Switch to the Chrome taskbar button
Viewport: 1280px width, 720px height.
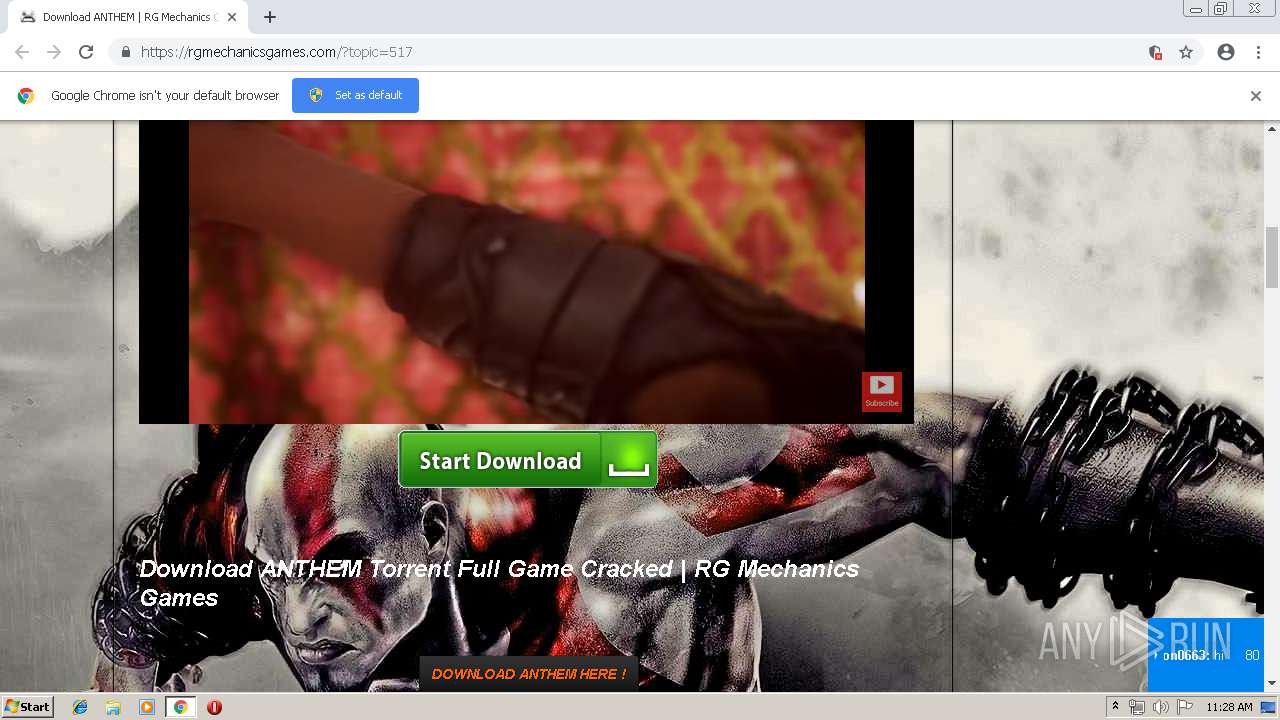coord(180,707)
